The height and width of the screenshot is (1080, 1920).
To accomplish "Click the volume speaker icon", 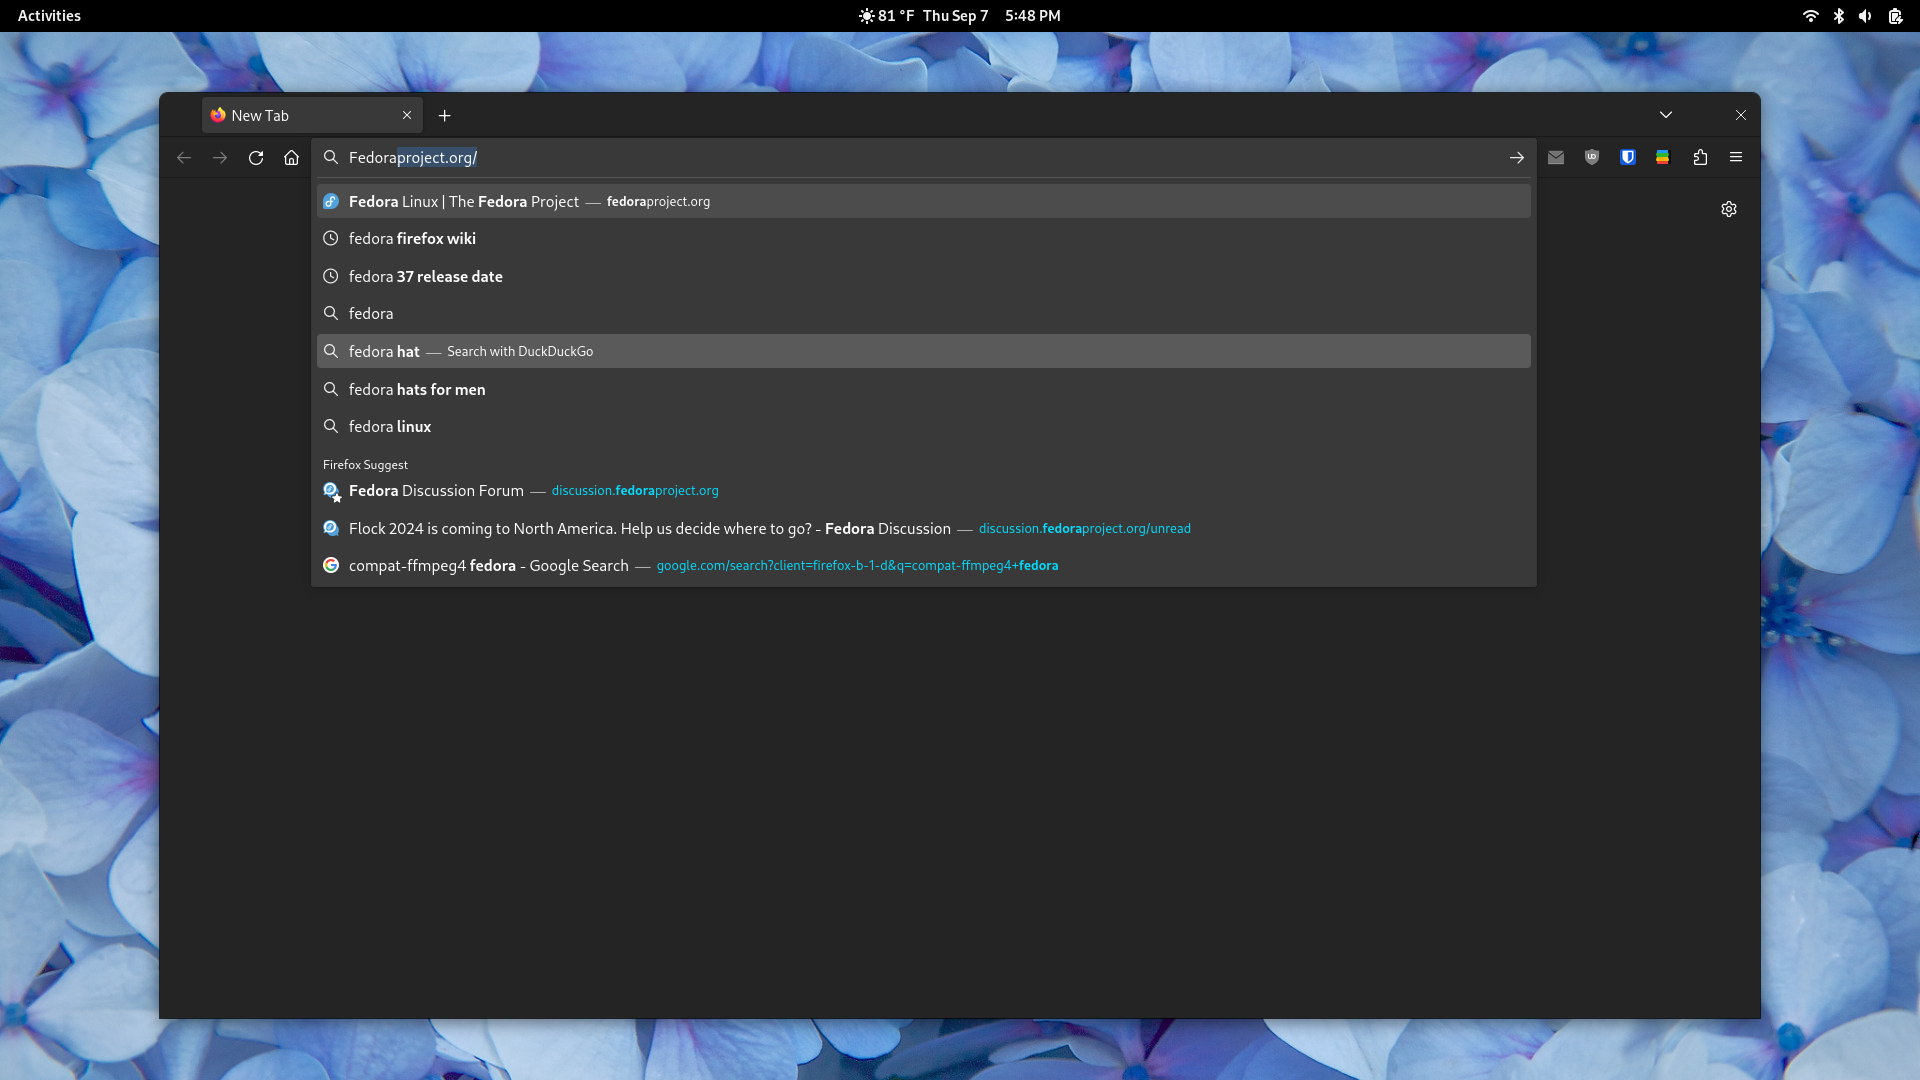I will pos(1865,16).
